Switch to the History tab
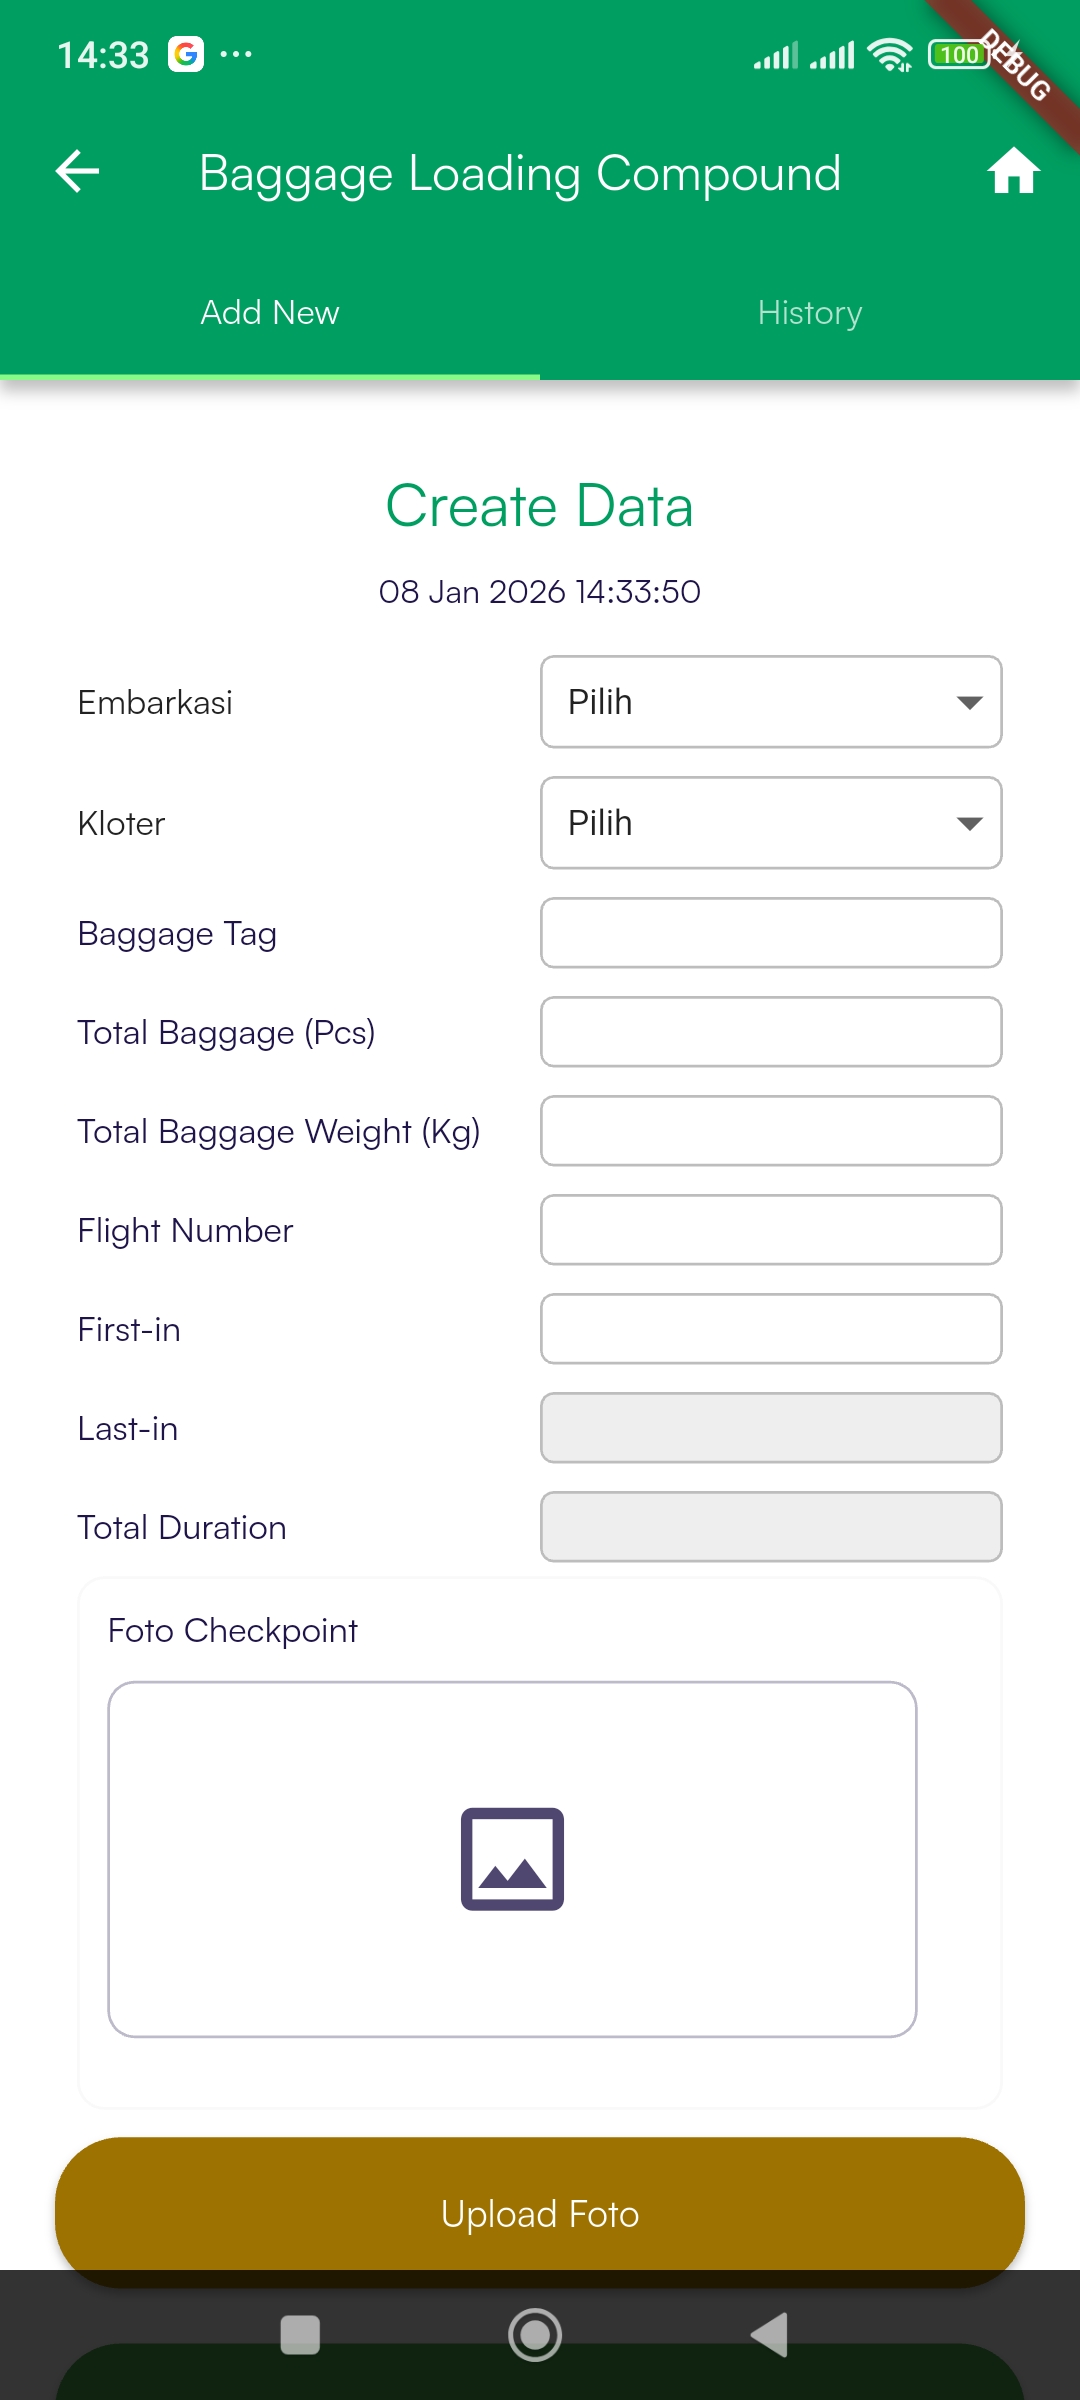The width and height of the screenshot is (1080, 2400). tap(810, 313)
